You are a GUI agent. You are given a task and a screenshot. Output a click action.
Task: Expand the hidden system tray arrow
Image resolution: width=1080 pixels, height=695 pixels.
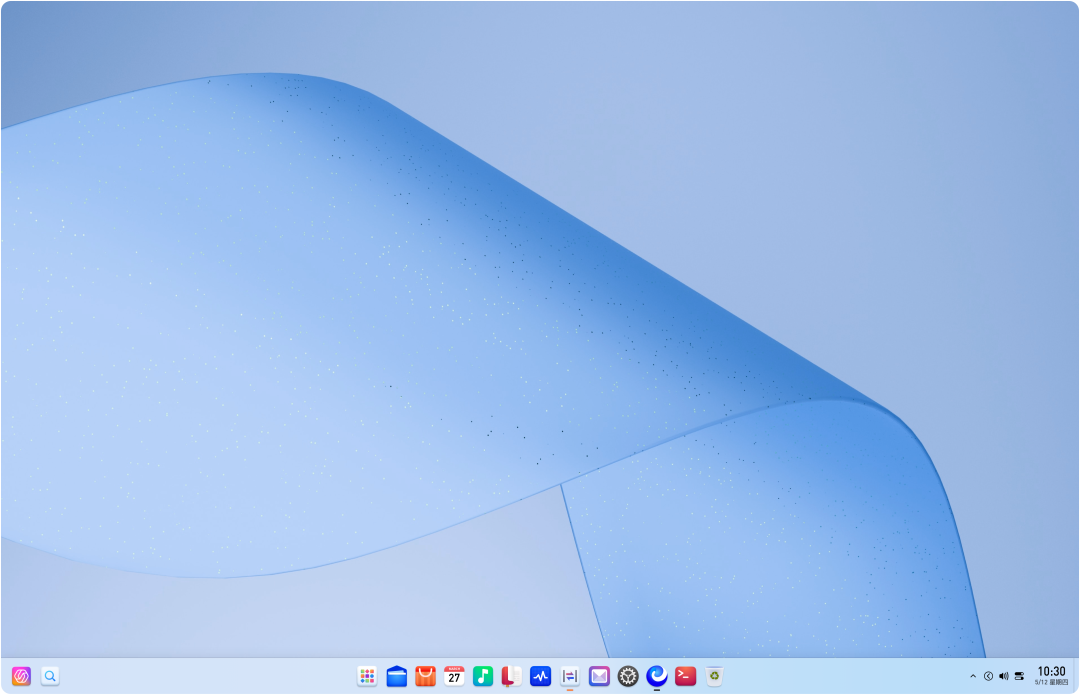point(973,676)
